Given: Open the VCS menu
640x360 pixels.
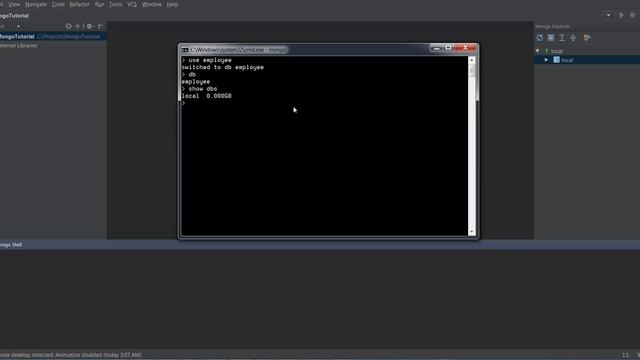Looking at the screenshot, I should 132,4.
